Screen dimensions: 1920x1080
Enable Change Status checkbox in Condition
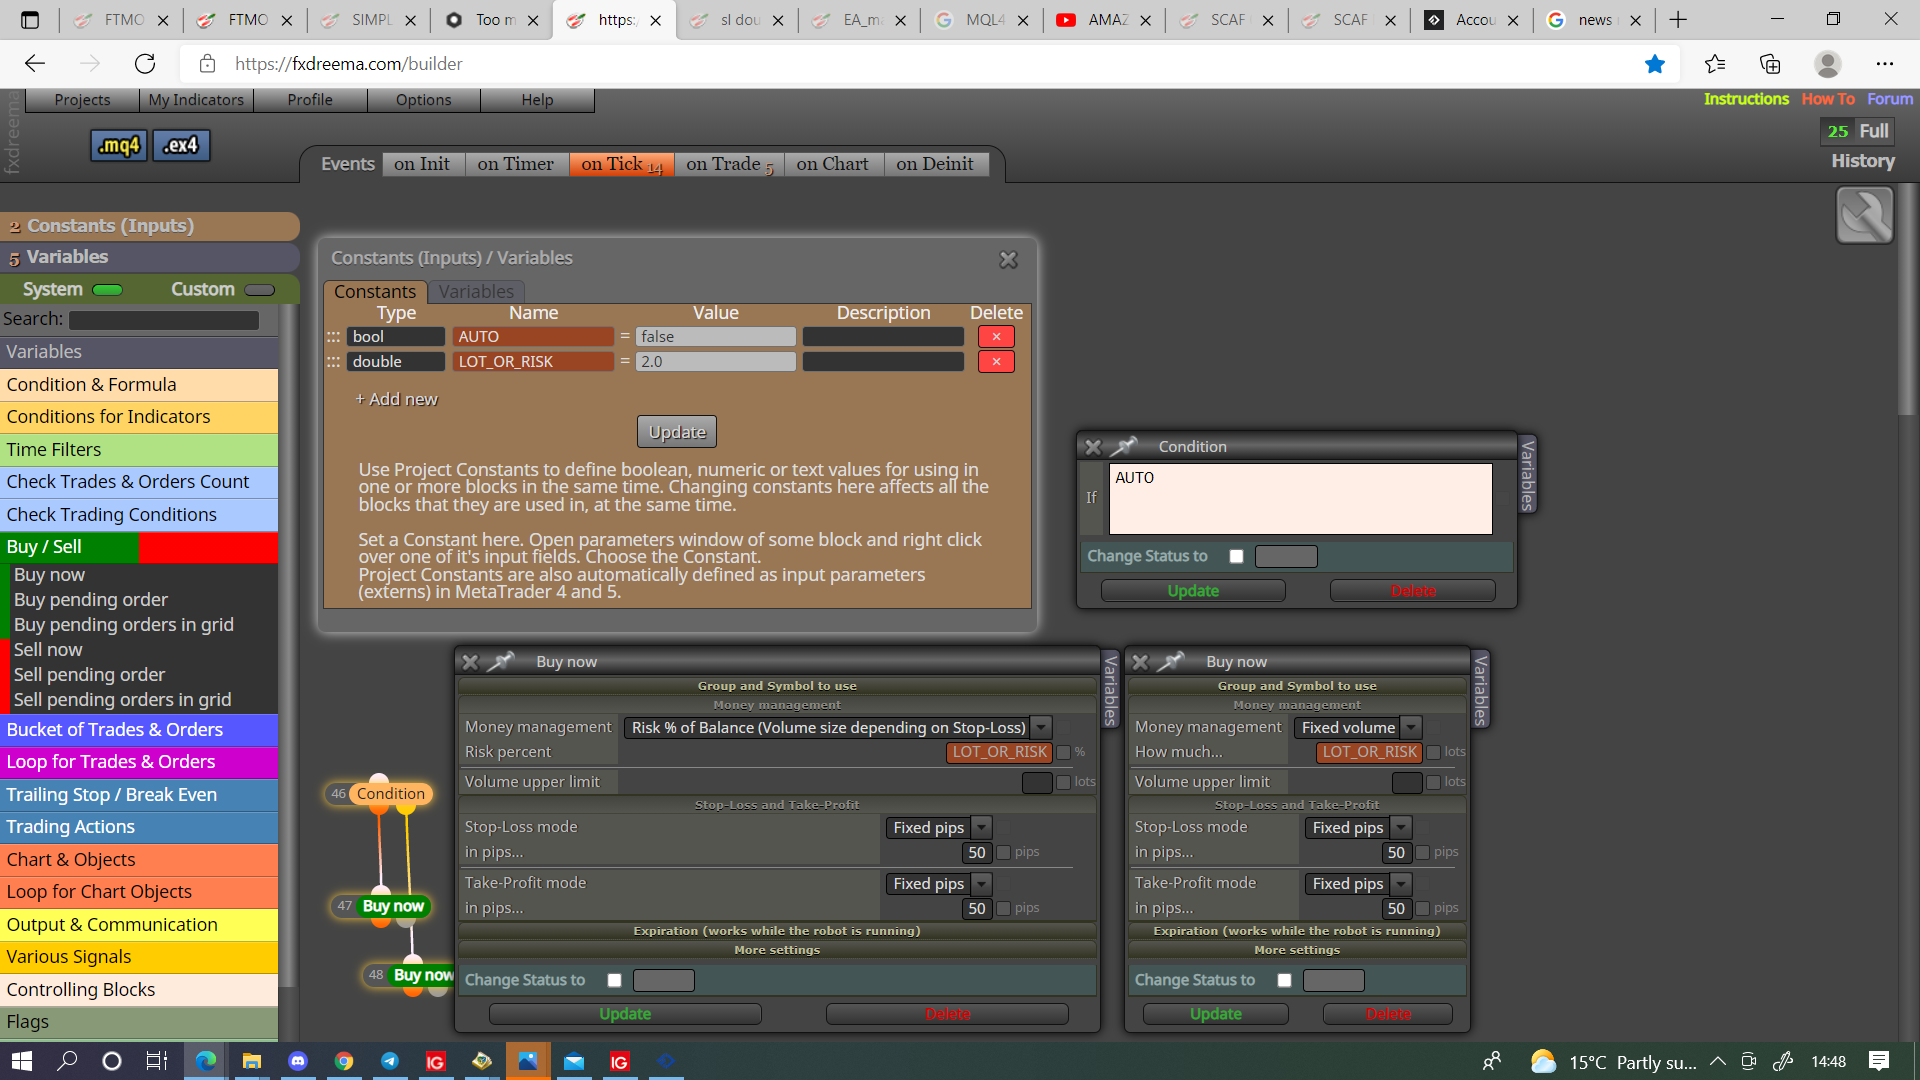[x=1236, y=556]
